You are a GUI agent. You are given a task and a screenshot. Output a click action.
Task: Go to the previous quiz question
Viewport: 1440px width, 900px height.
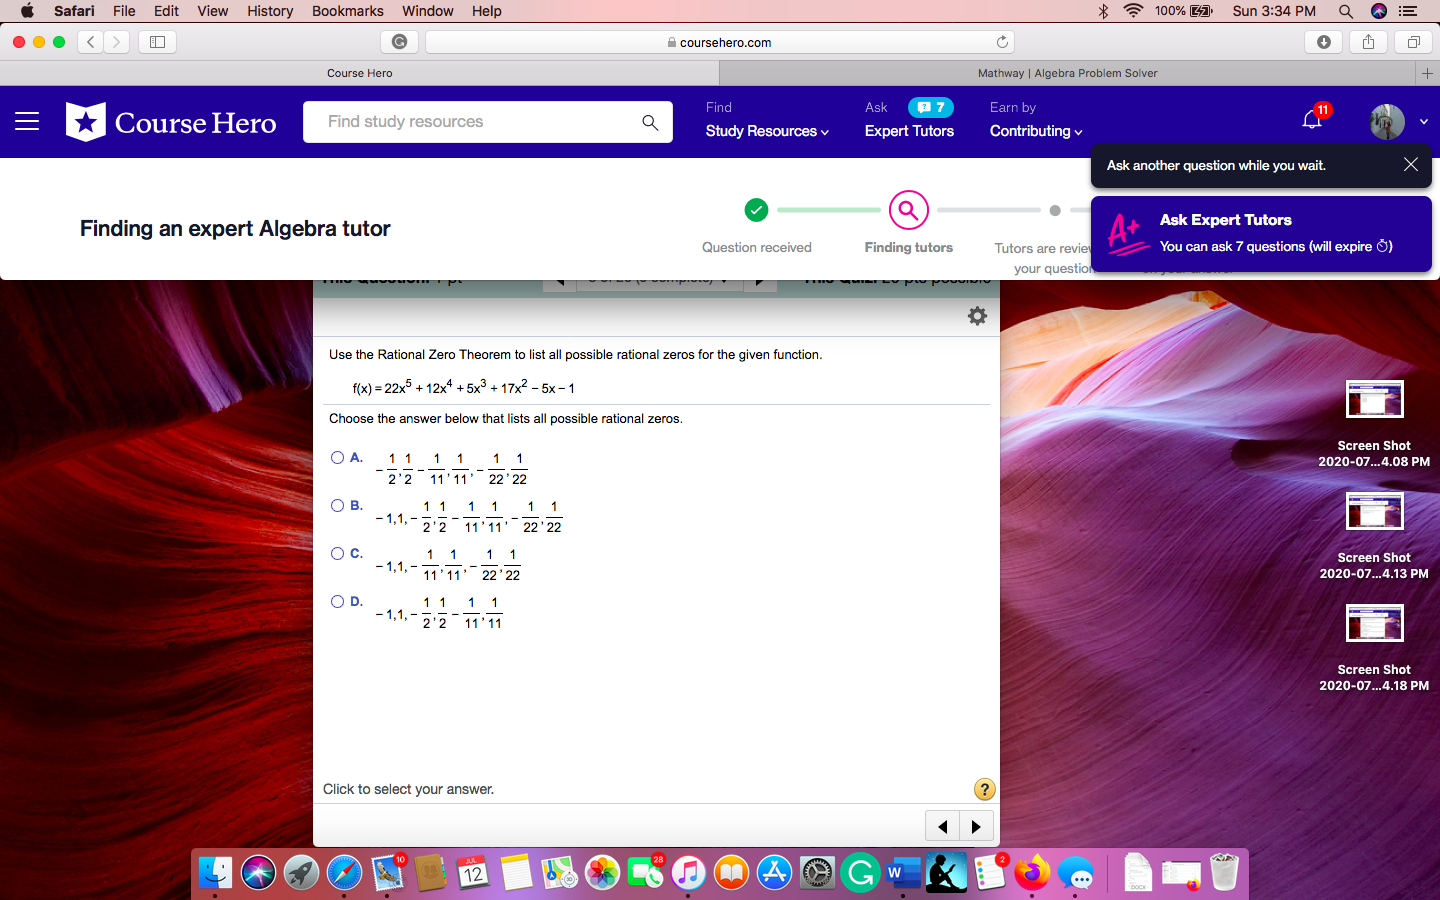point(942,826)
